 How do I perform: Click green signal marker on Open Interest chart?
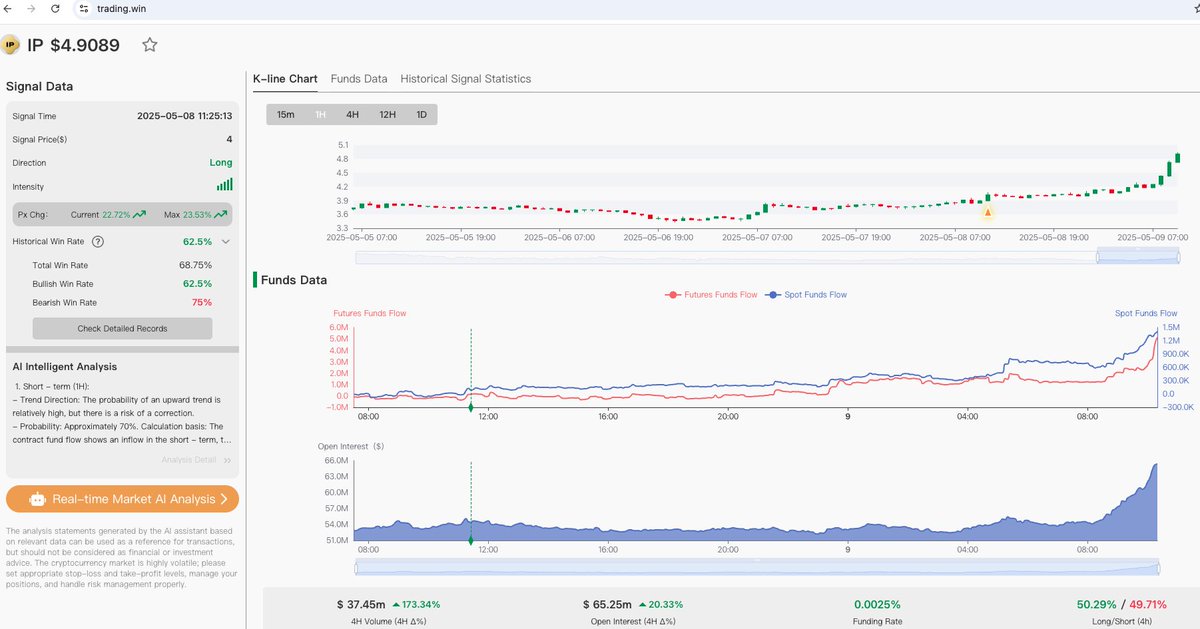pyautogui.click(x=471, y=541)
